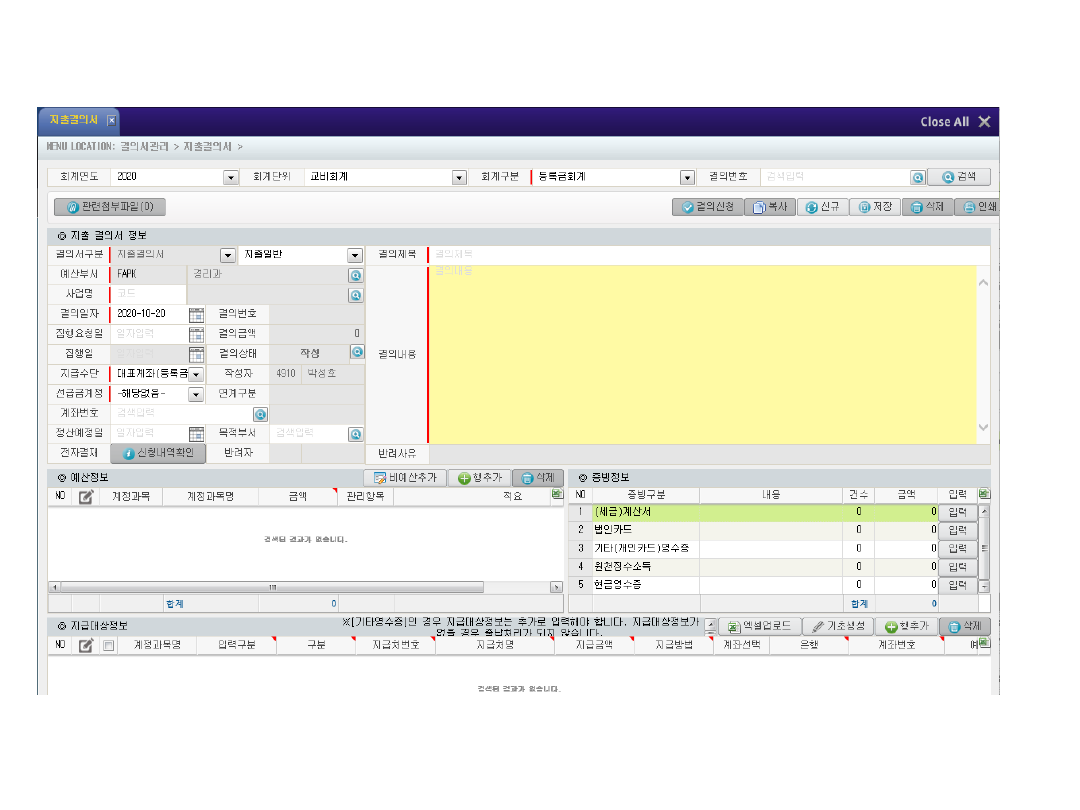
Task: Click the edit icon in 지급대상정보 header
Action: (86, 645)
